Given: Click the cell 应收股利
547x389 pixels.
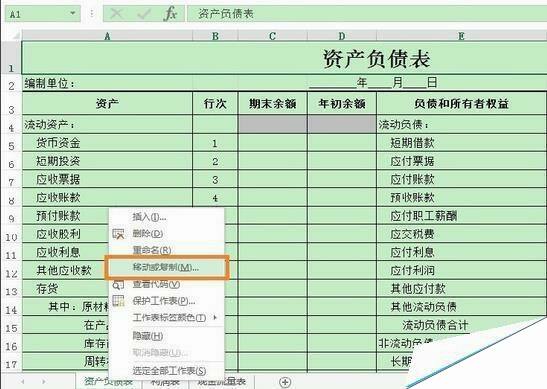Looking at the screenshot, I should (x=66, y=234).
